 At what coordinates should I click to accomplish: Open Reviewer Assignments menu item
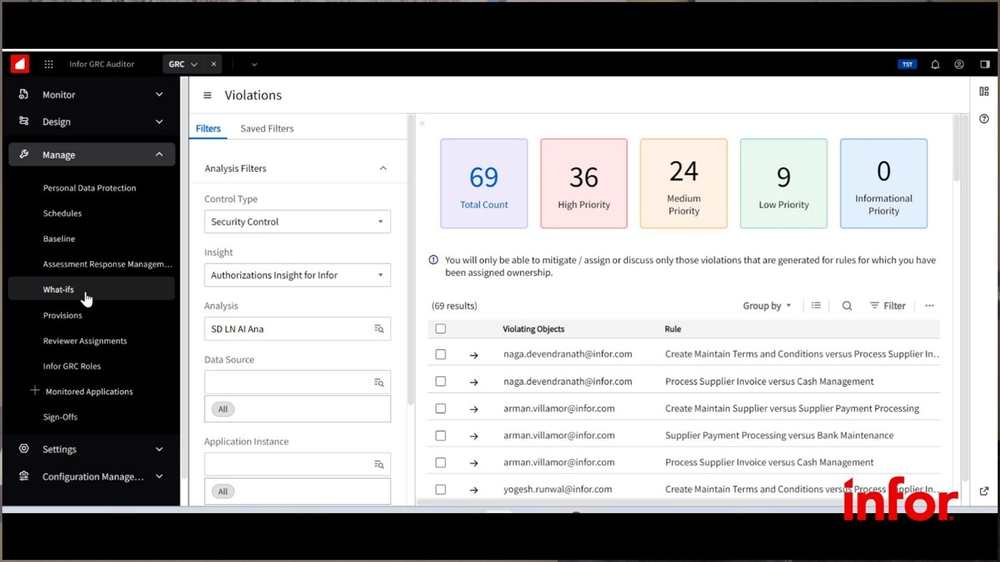tap(85, 341)
